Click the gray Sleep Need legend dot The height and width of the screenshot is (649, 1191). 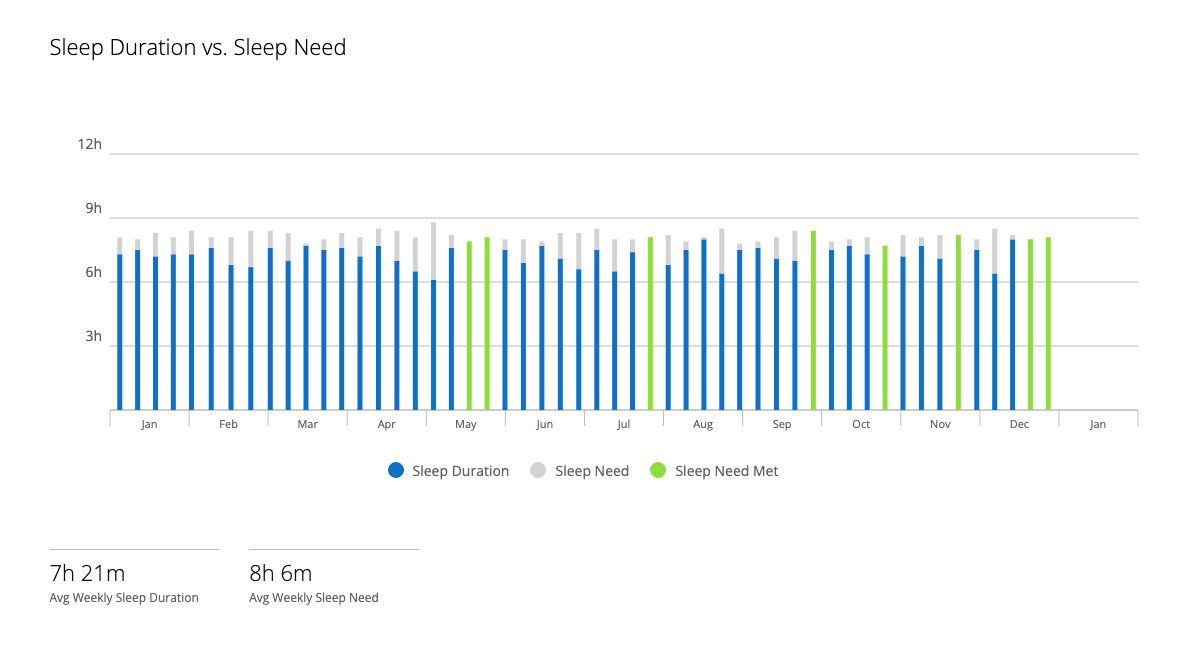(538, 471)
